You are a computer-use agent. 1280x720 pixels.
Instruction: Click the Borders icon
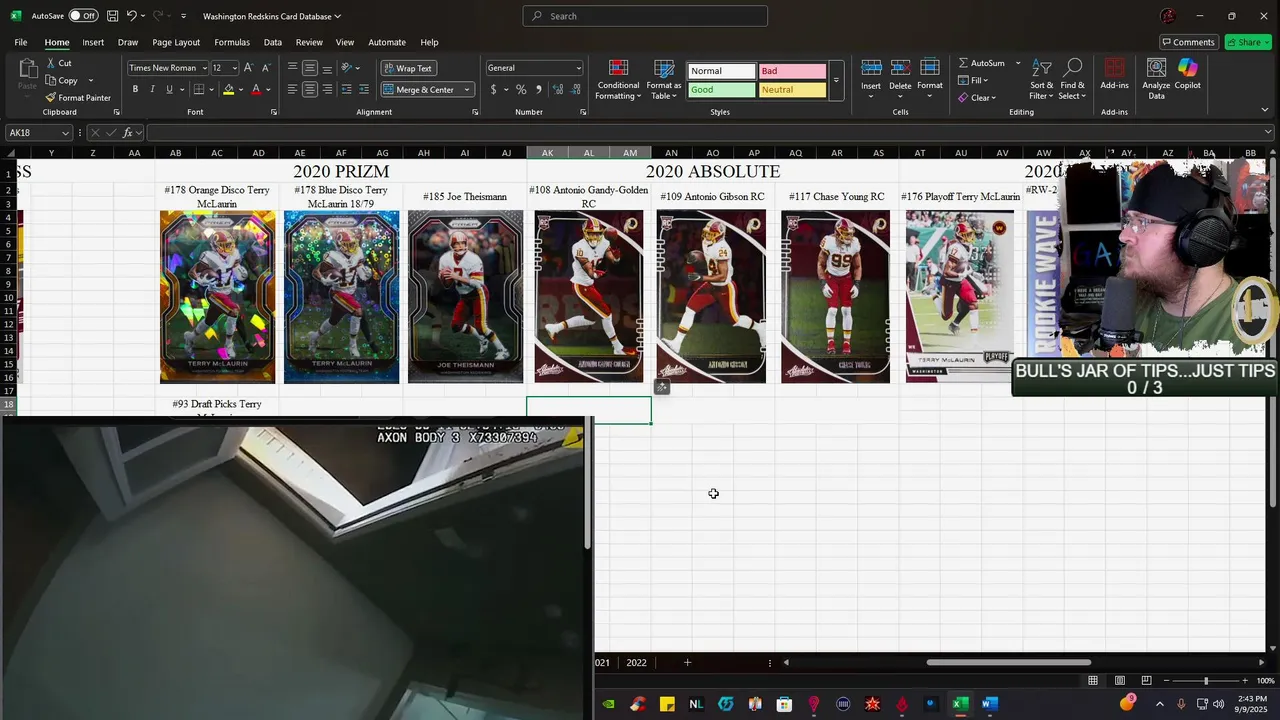(197, 89)
